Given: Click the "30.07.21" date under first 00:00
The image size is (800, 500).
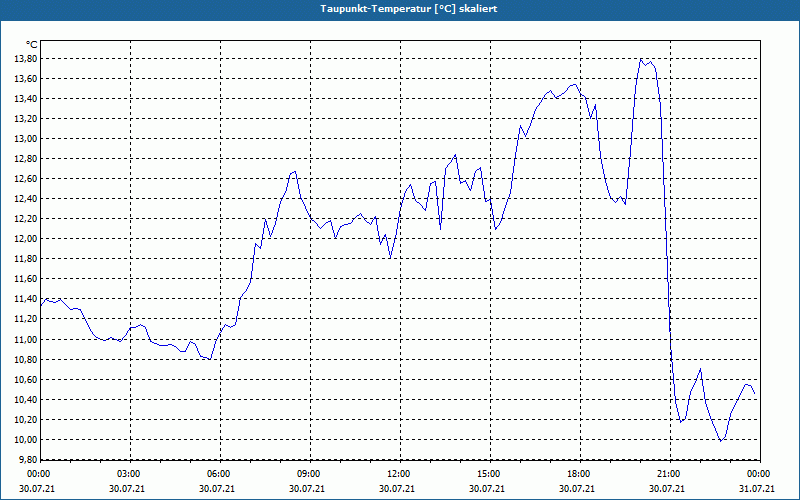Looking at the screenshot, I should pyautogui.click(x=37, y=489).
